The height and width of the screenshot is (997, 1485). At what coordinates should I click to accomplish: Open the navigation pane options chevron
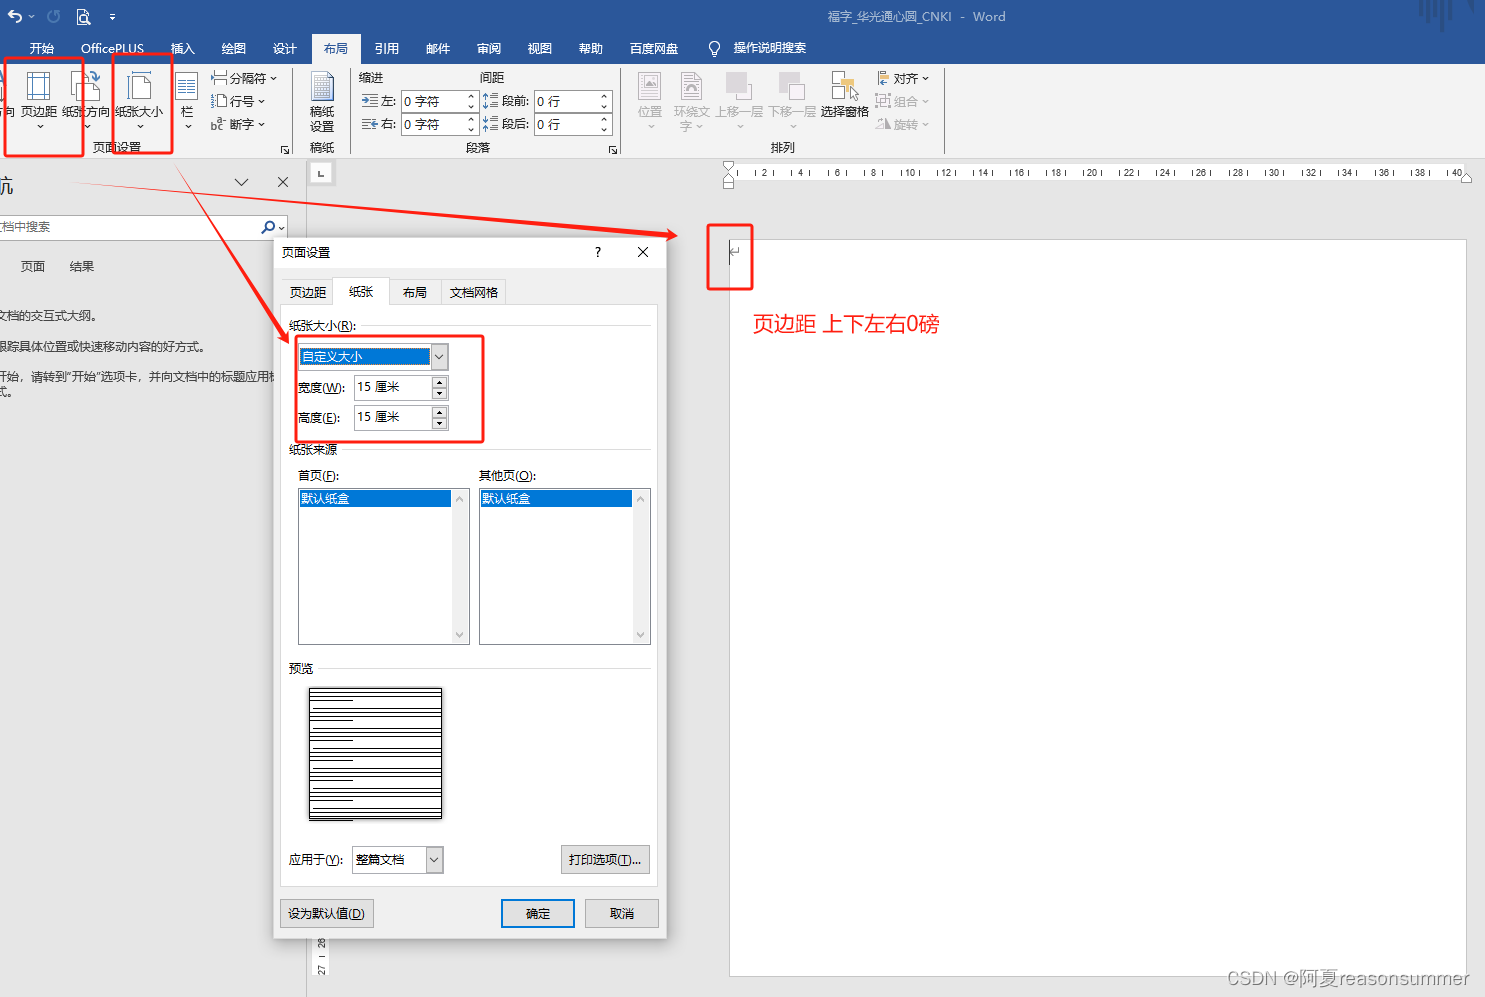coord(241,182)
